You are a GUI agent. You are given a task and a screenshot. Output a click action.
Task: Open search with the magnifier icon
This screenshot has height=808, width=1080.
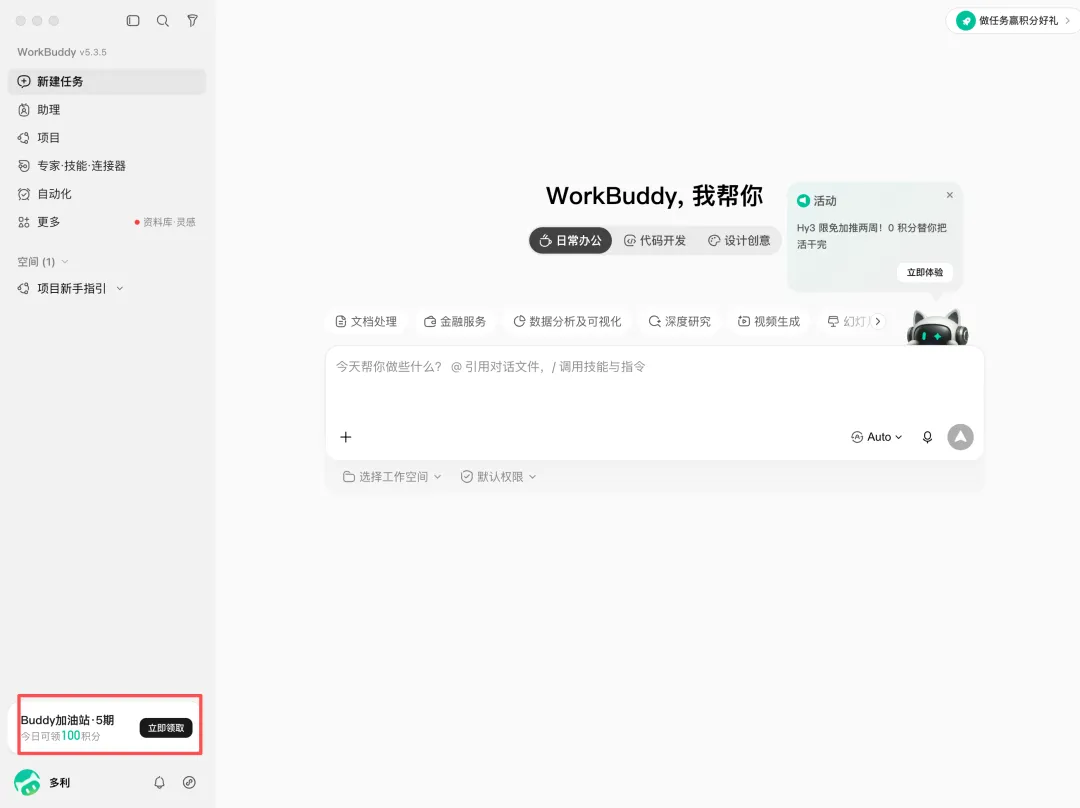click(x=163, y=21)
